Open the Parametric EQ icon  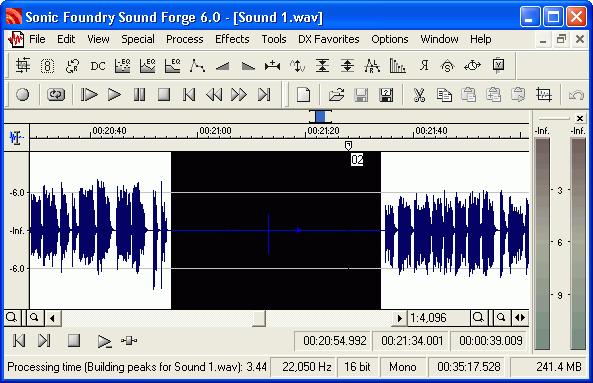[x=172, y=66]
